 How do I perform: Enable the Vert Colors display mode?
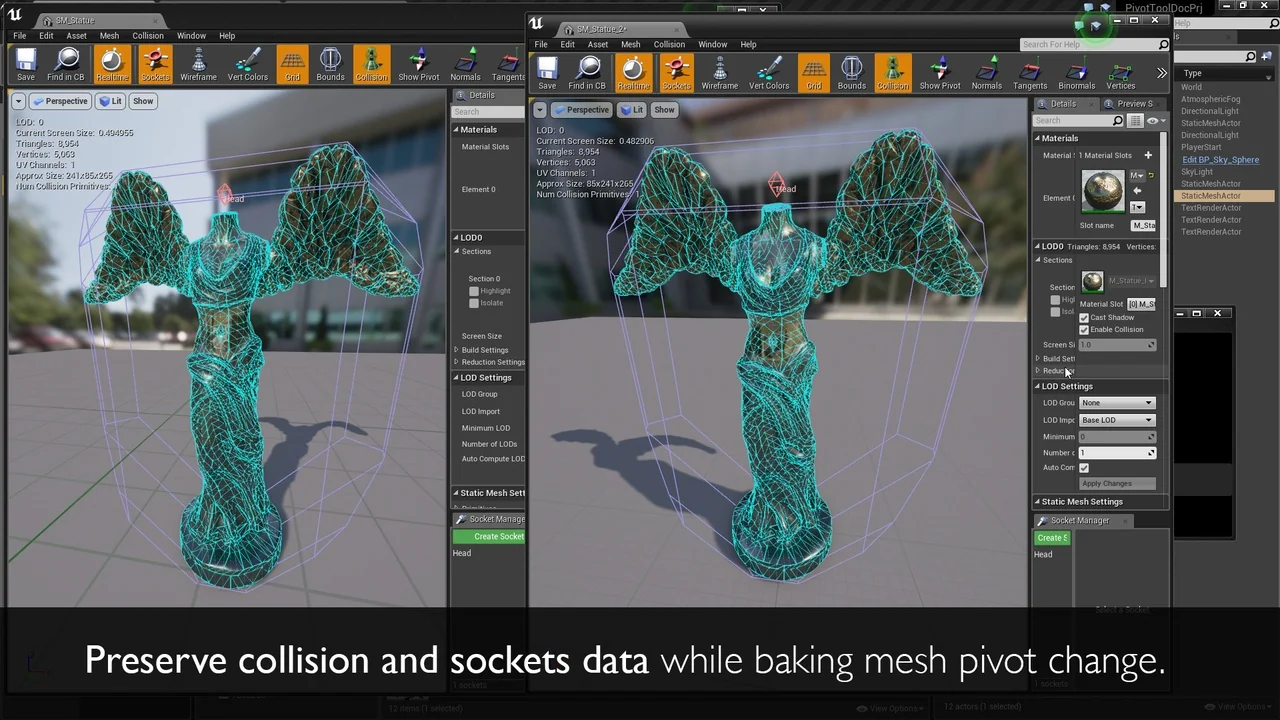coord(768,70)
